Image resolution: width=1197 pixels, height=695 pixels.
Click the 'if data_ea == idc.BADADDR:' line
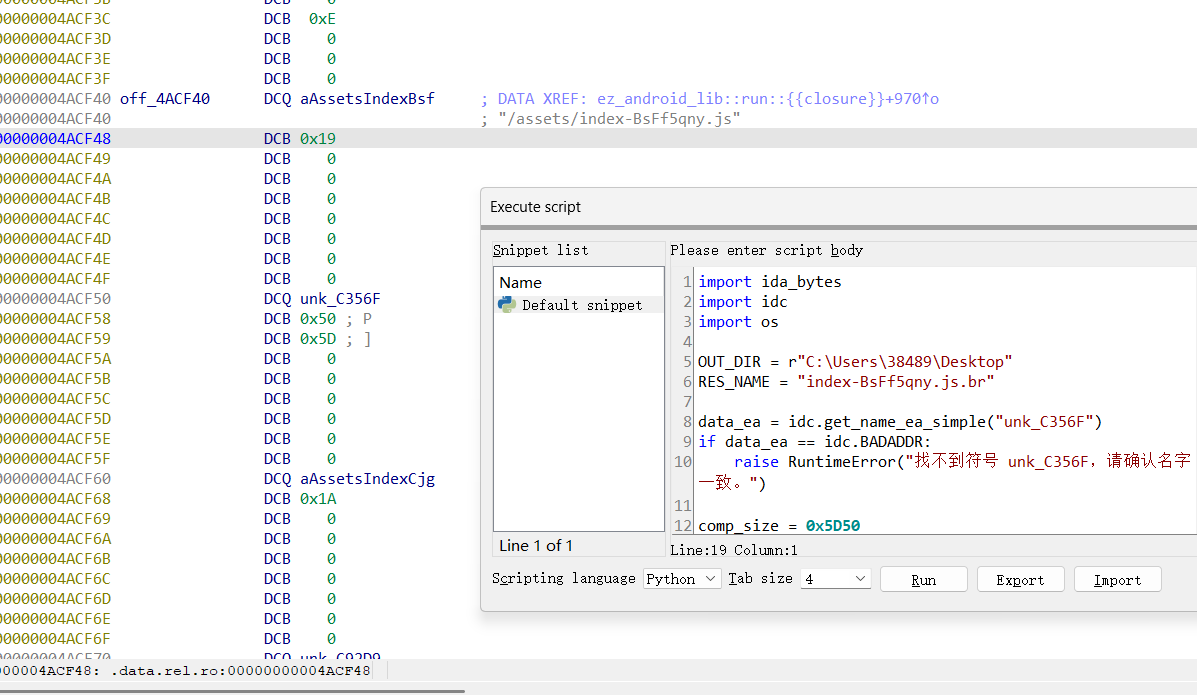click(815, 441)
